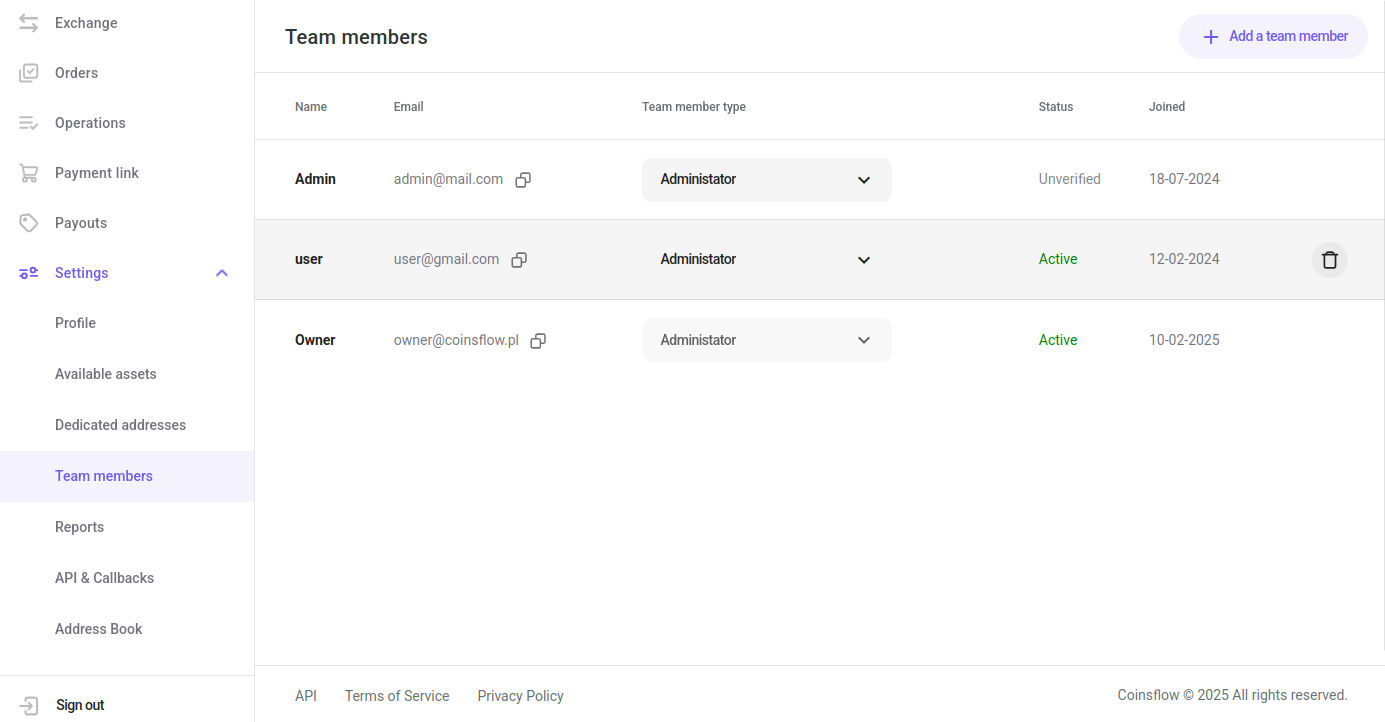This screenshot has width=1385, height=722.
Task: Go to Dedicated addresses settings
Action: coord(120,425)
